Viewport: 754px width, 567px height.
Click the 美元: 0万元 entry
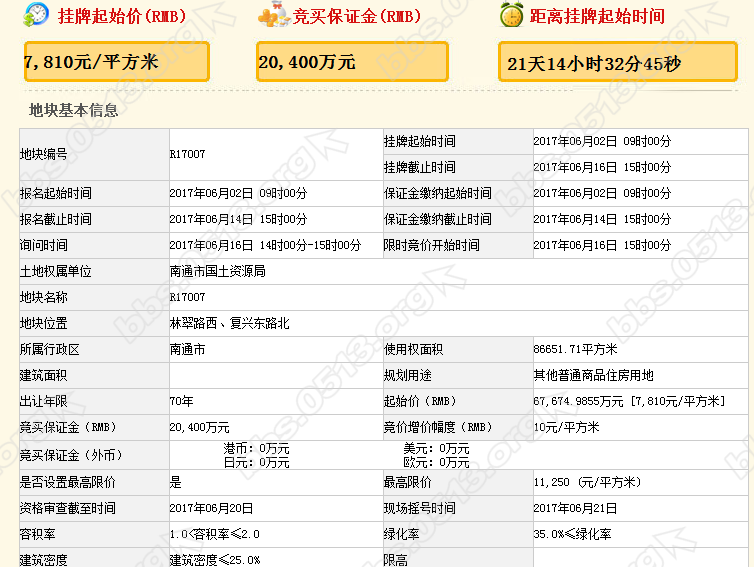coord(436,449)
